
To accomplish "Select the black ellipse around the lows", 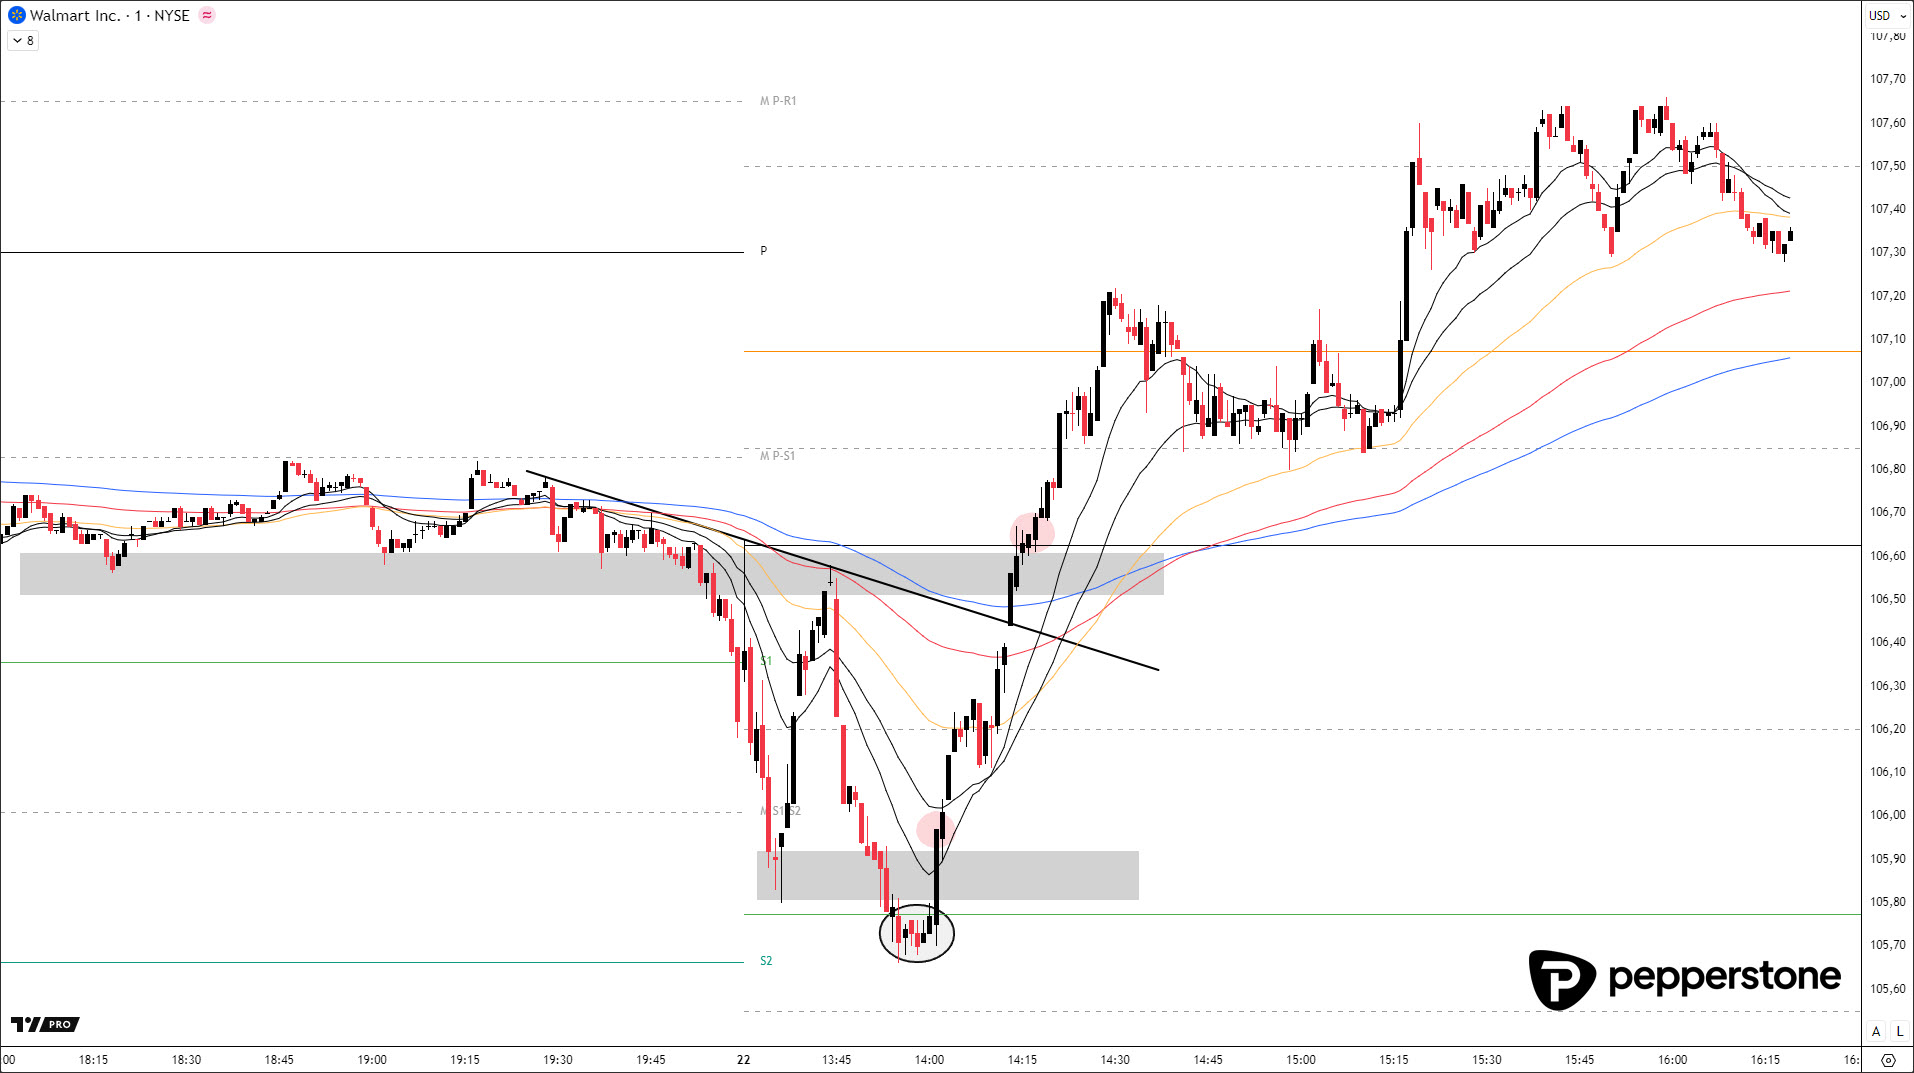I will pyautogui.click(x=917, y=933).
